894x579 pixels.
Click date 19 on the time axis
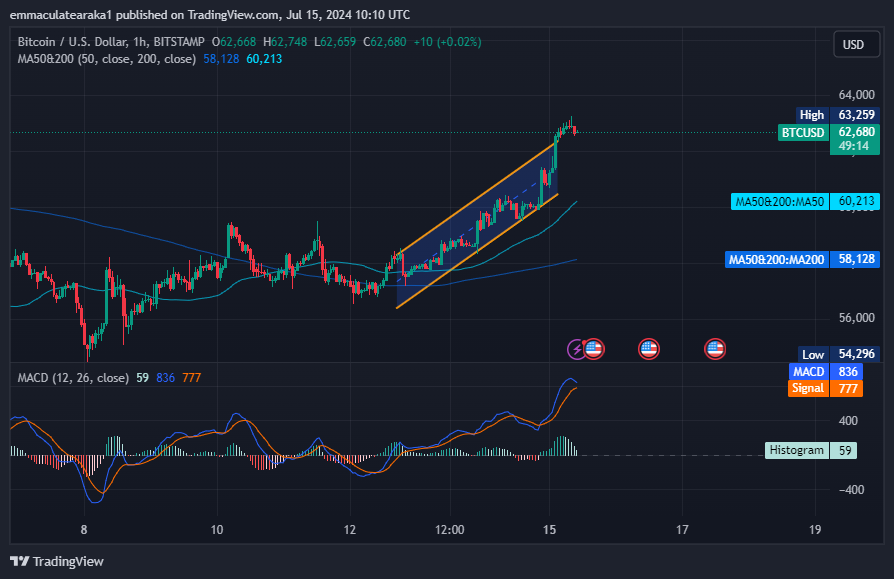coord(815,529)
